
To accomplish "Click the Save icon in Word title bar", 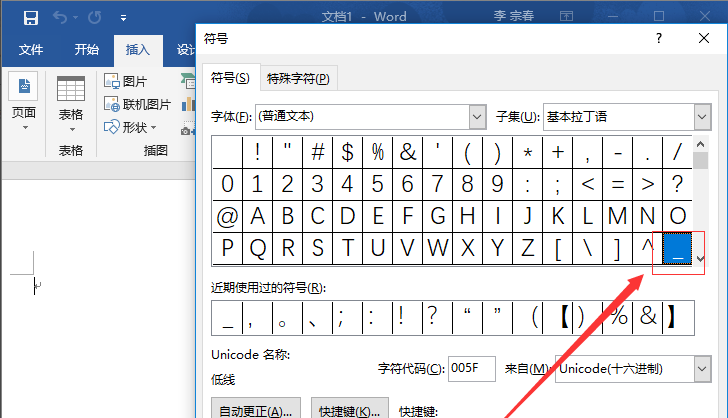I will (x=31, y=18).
